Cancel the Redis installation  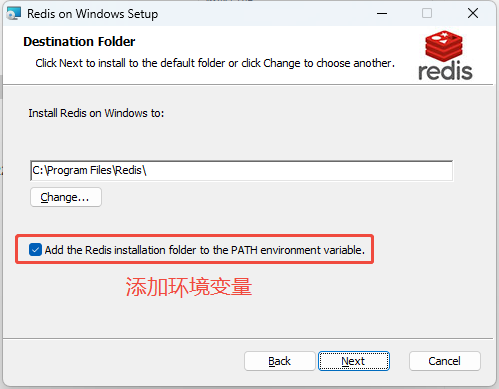[445, 361]
